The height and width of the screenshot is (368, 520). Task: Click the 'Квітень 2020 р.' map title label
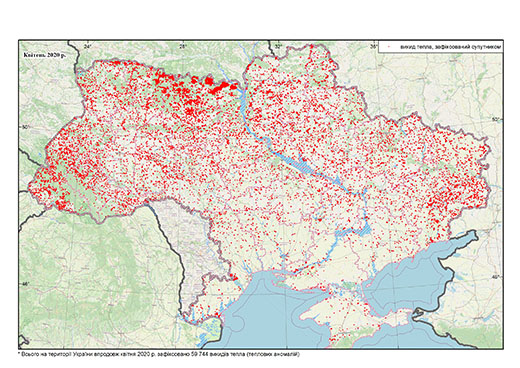coord(44,55)
